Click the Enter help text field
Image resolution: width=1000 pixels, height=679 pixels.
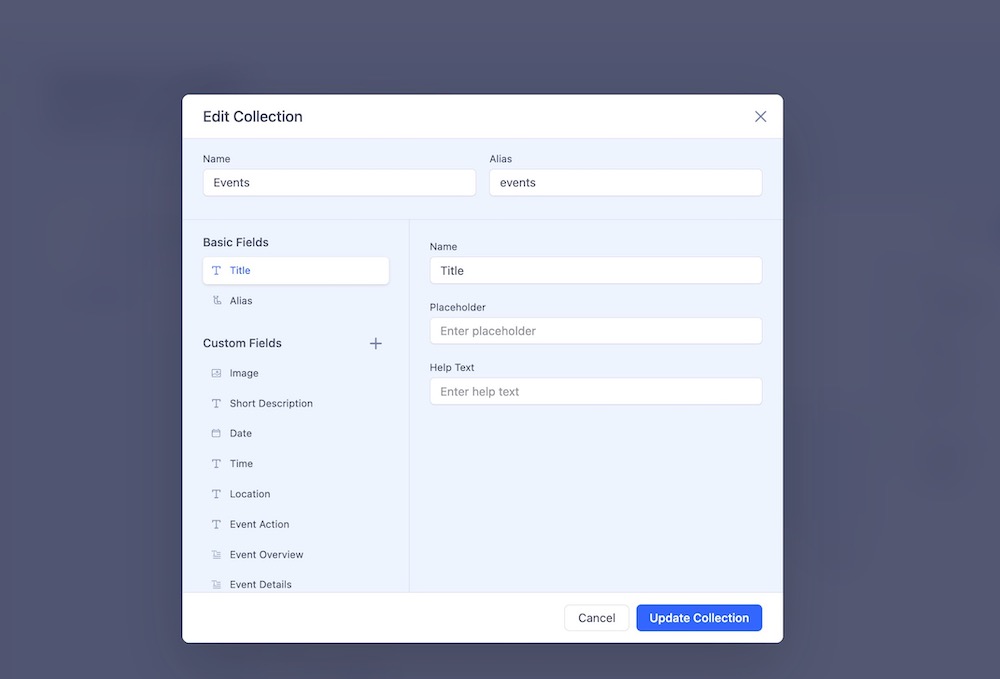(x=595, y=392)
